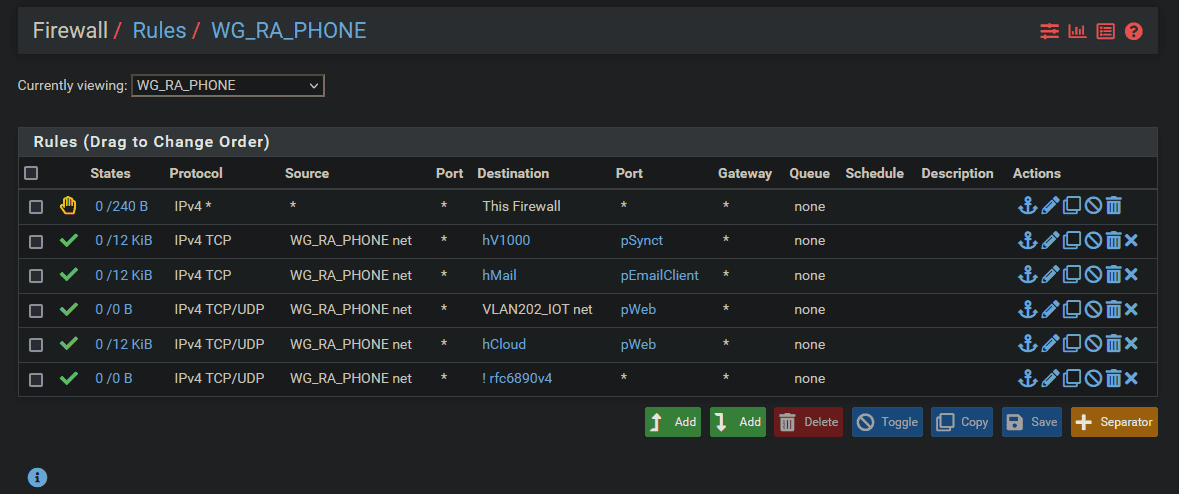Edit the hMail rule with pencil icon
1179x494 pixels.
1049,275
